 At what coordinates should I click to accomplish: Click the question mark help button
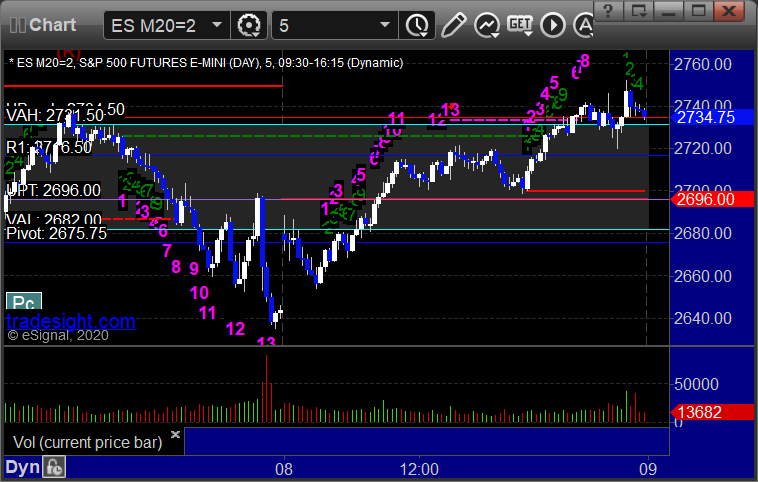point(608,11)
